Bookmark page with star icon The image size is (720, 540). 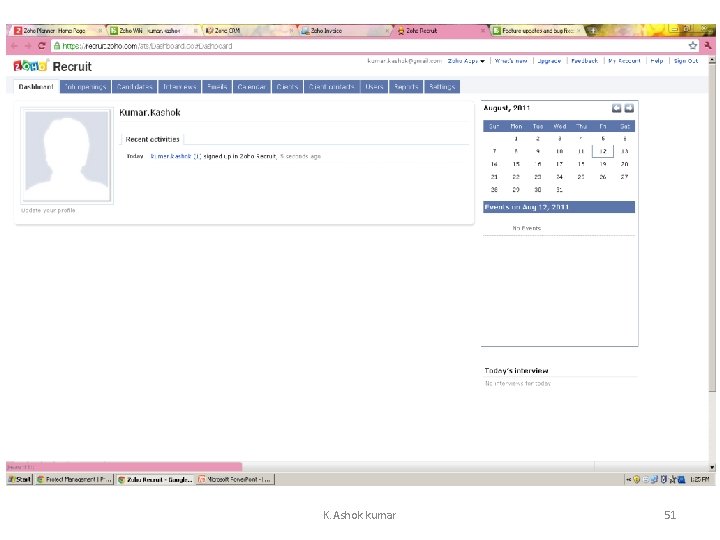coord(692,45)
